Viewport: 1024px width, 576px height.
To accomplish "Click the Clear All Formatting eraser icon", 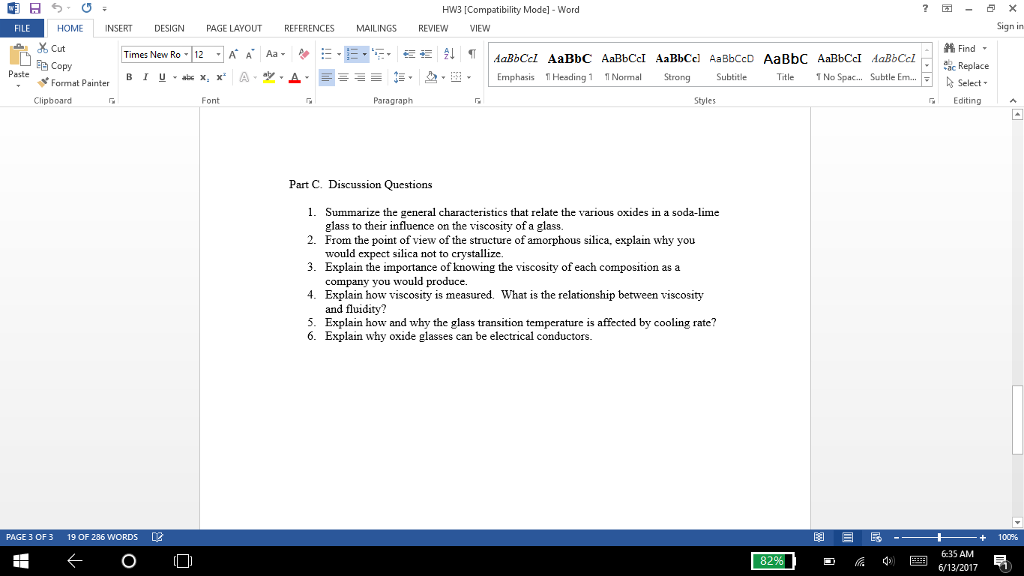I will coord(304,54).
